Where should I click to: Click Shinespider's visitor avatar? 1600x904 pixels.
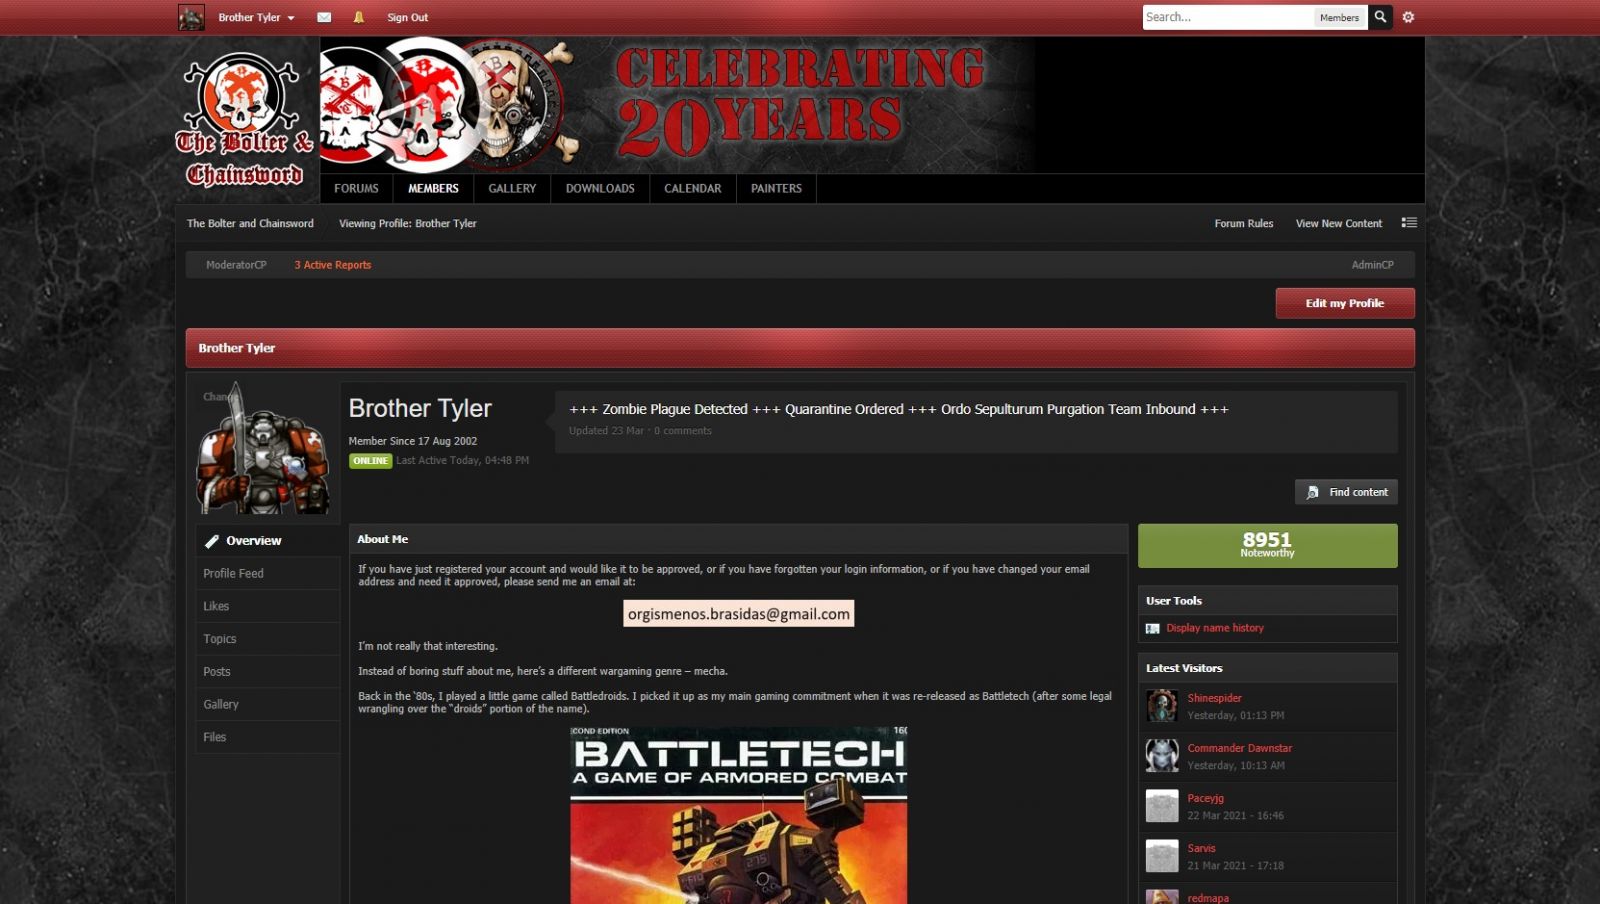pyautogui.click(x=1162, y=706)
